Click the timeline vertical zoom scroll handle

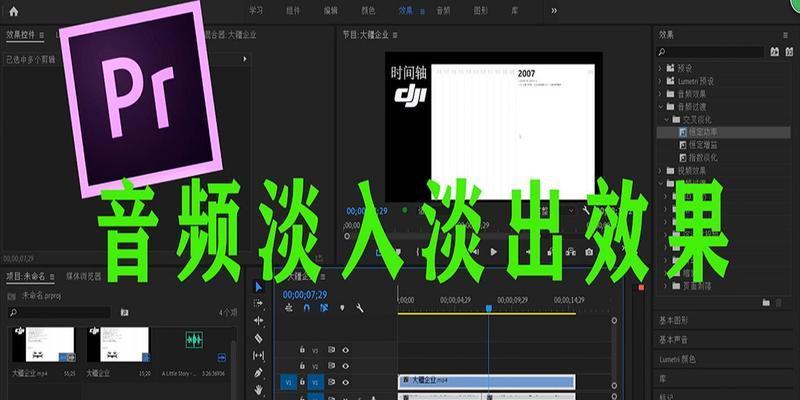614,320
